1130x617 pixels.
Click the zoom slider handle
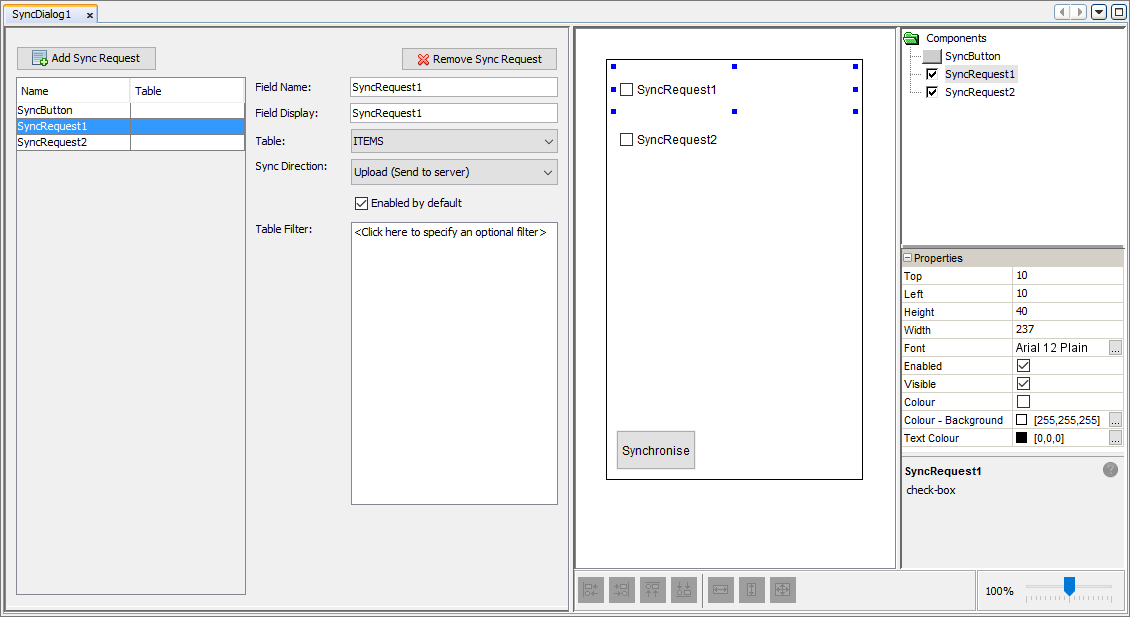coord(1069,586)
